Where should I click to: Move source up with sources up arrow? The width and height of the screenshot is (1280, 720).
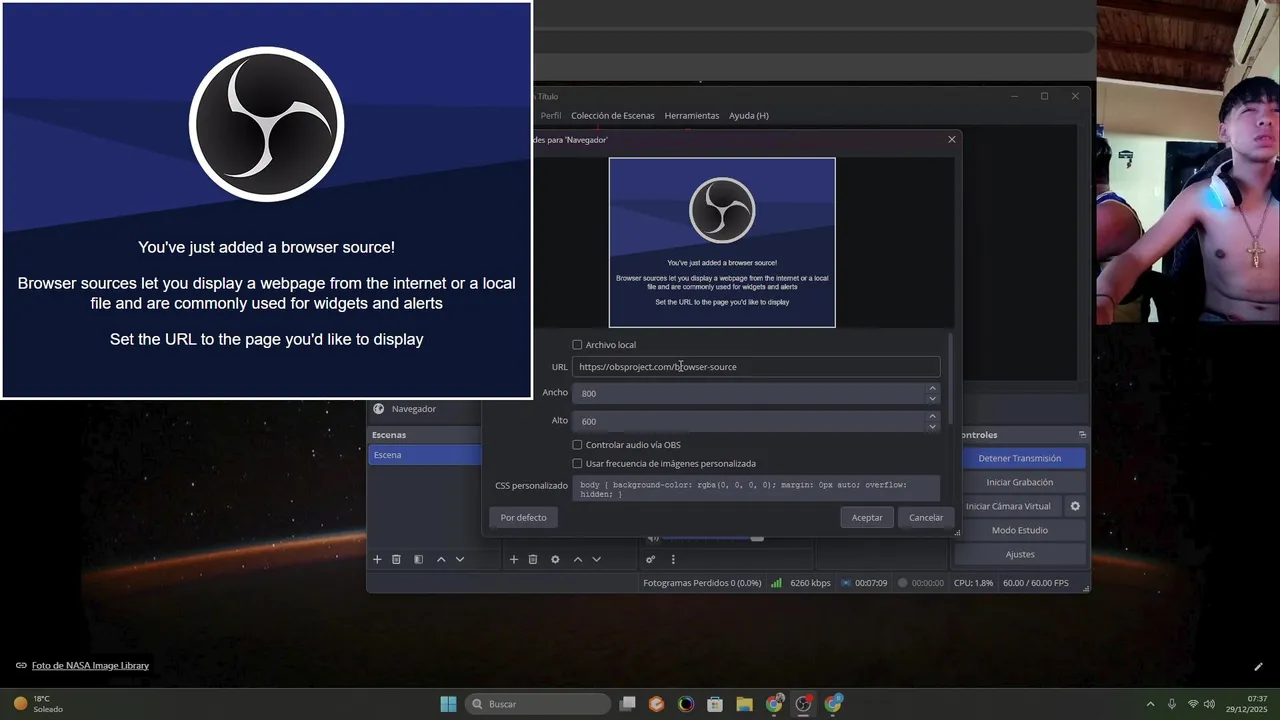pyautogui.click(x=577, y=560)
